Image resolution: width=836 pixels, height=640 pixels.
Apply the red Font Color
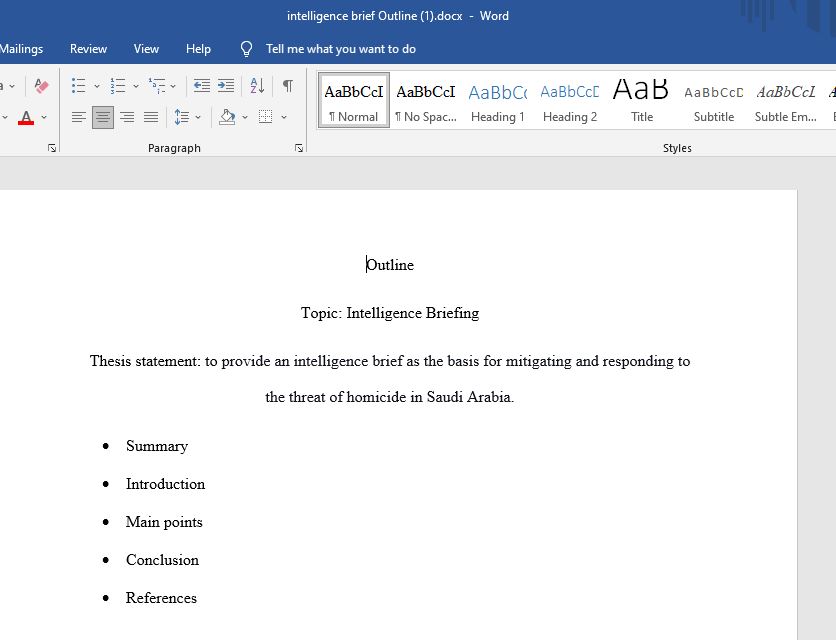[x=26, y=118]
